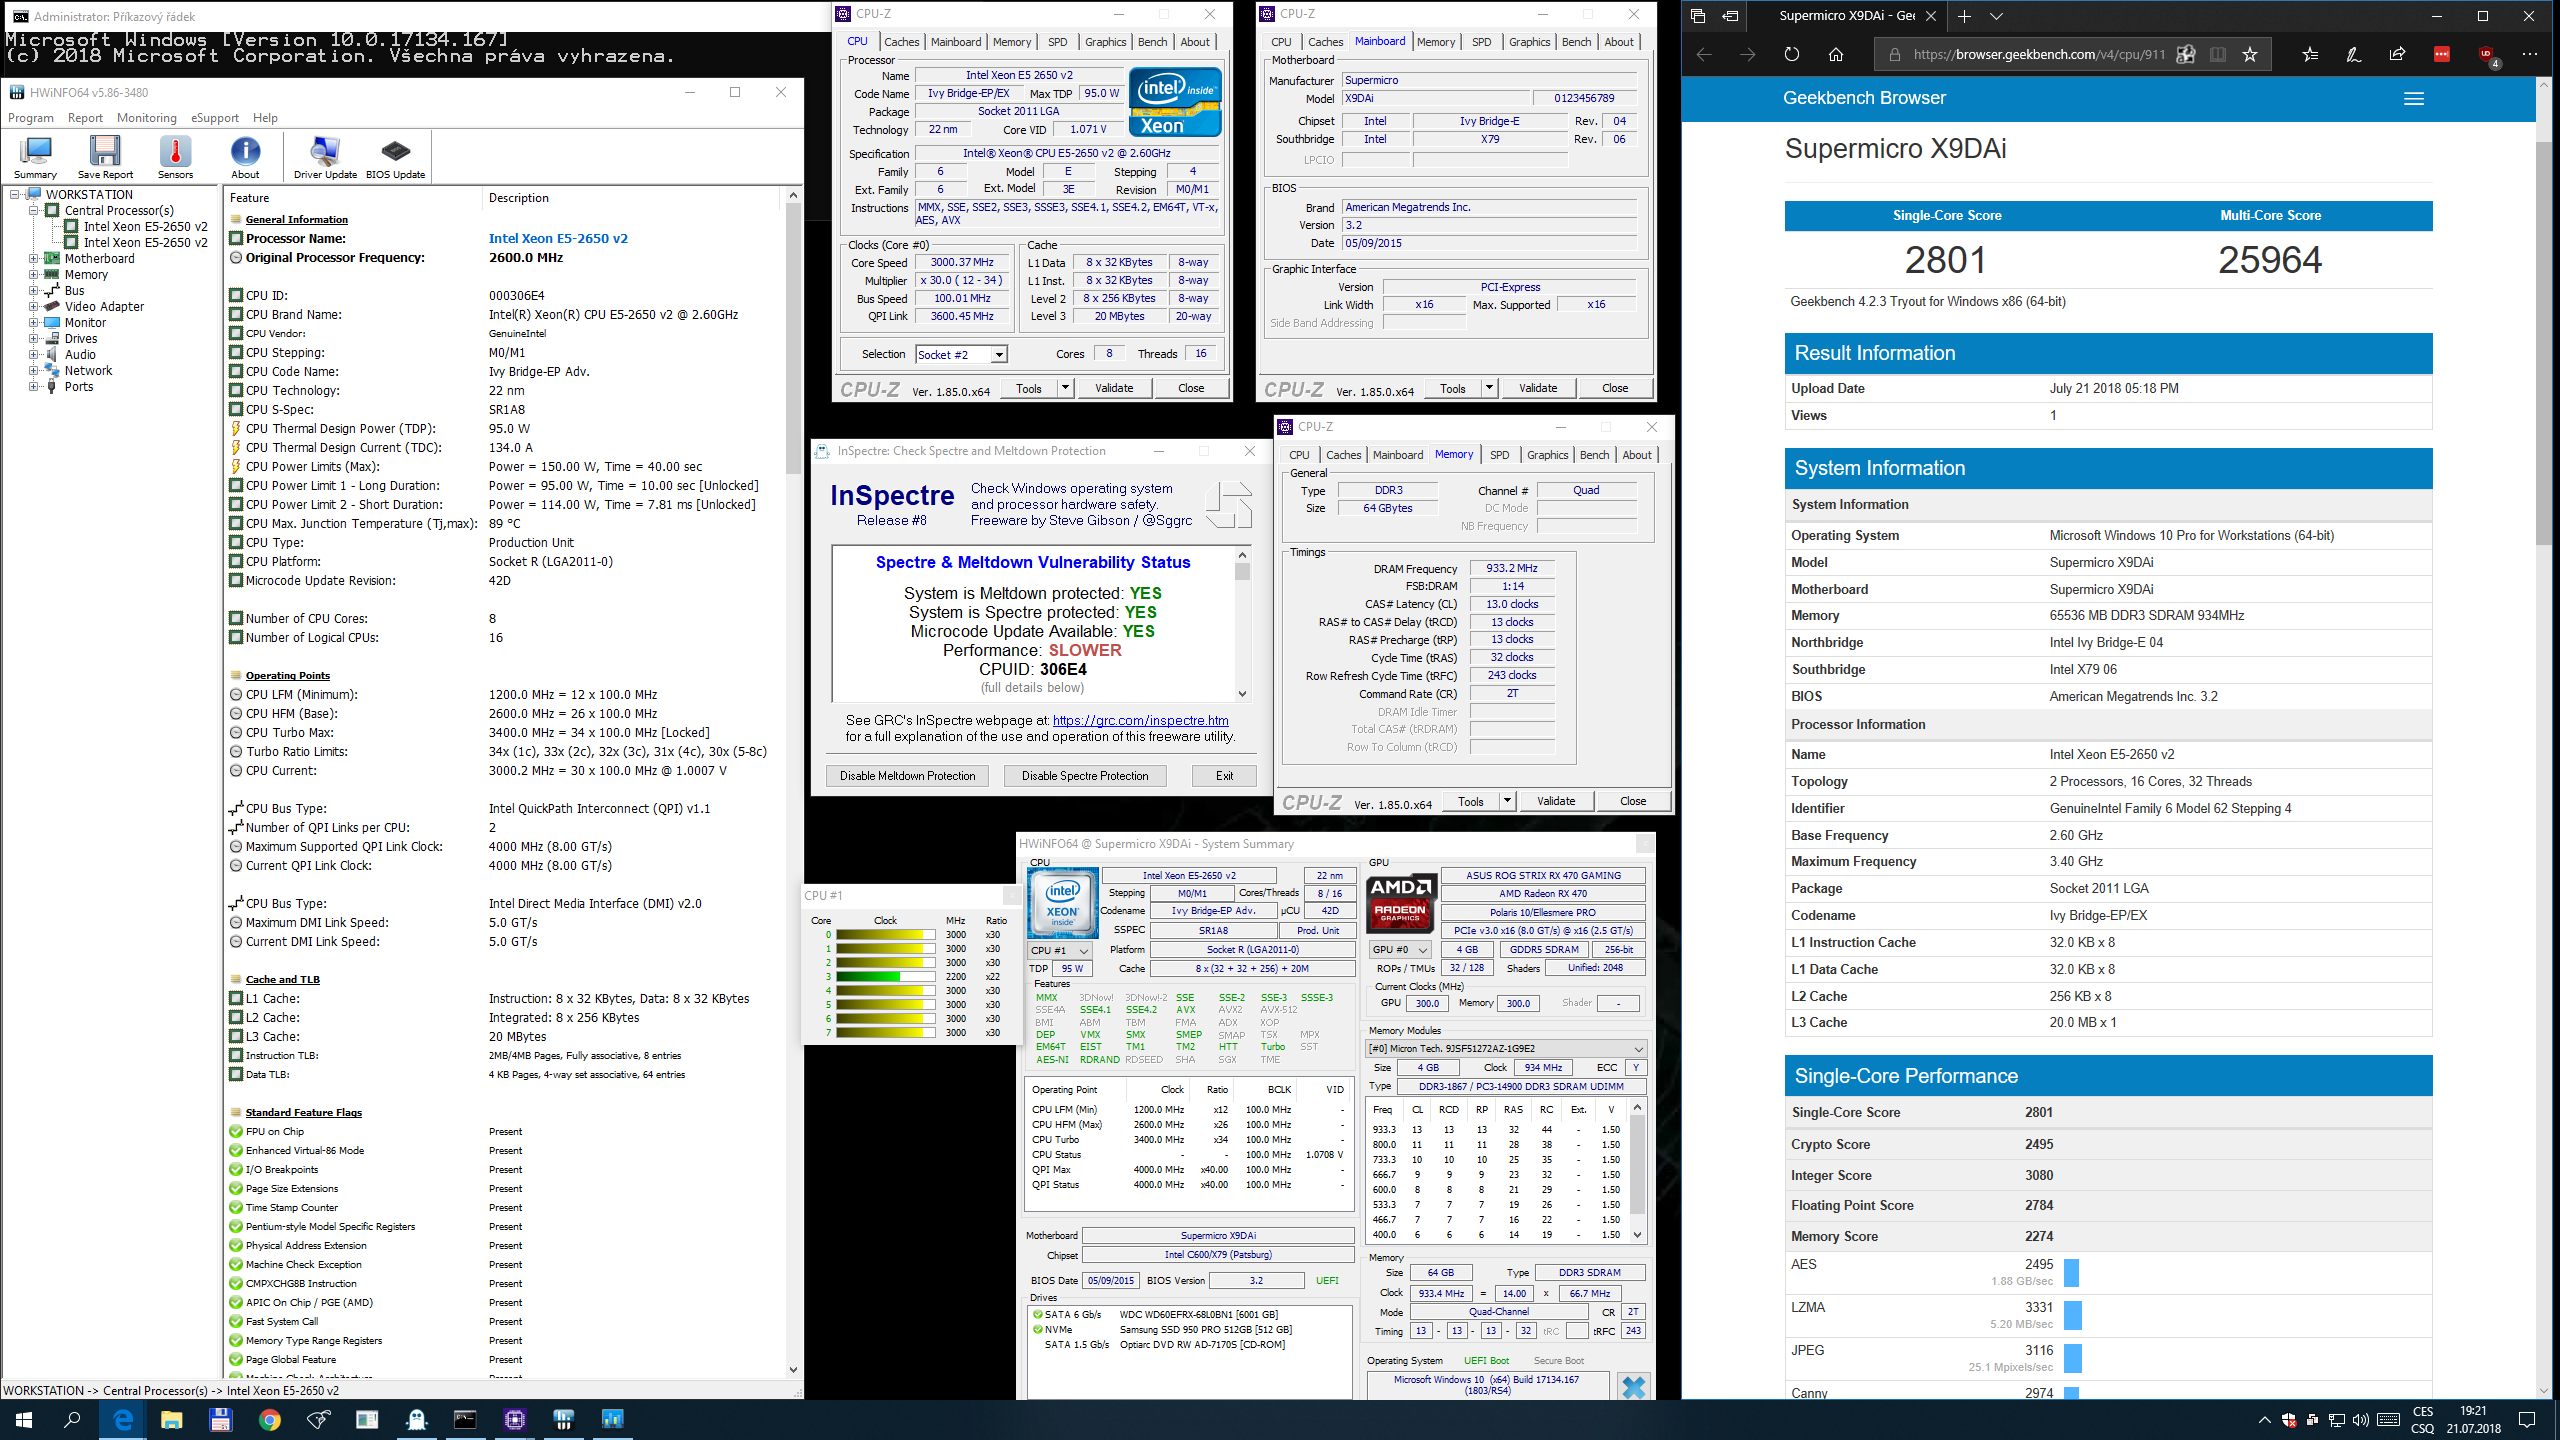Click the InSpectre status scrollbar down arrow
2560x1440 pixels.
point(1242,693)
